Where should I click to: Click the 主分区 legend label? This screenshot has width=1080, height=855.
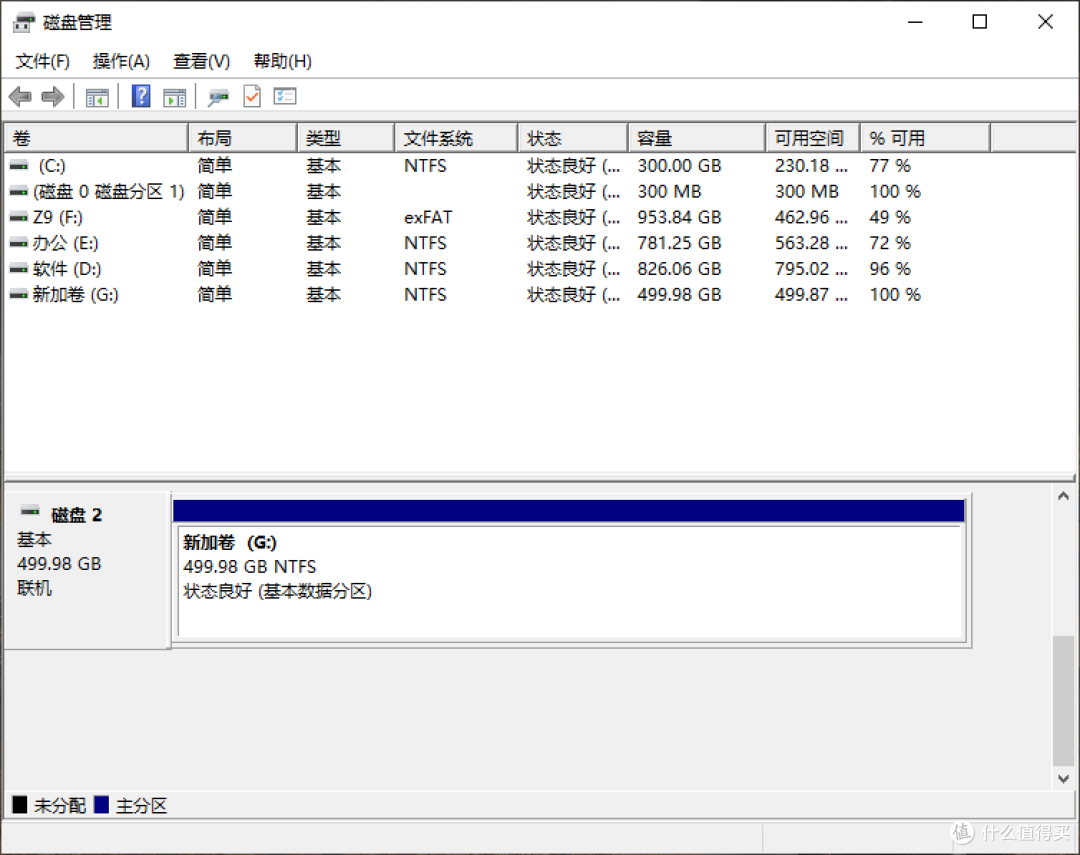tap(141, 805)
